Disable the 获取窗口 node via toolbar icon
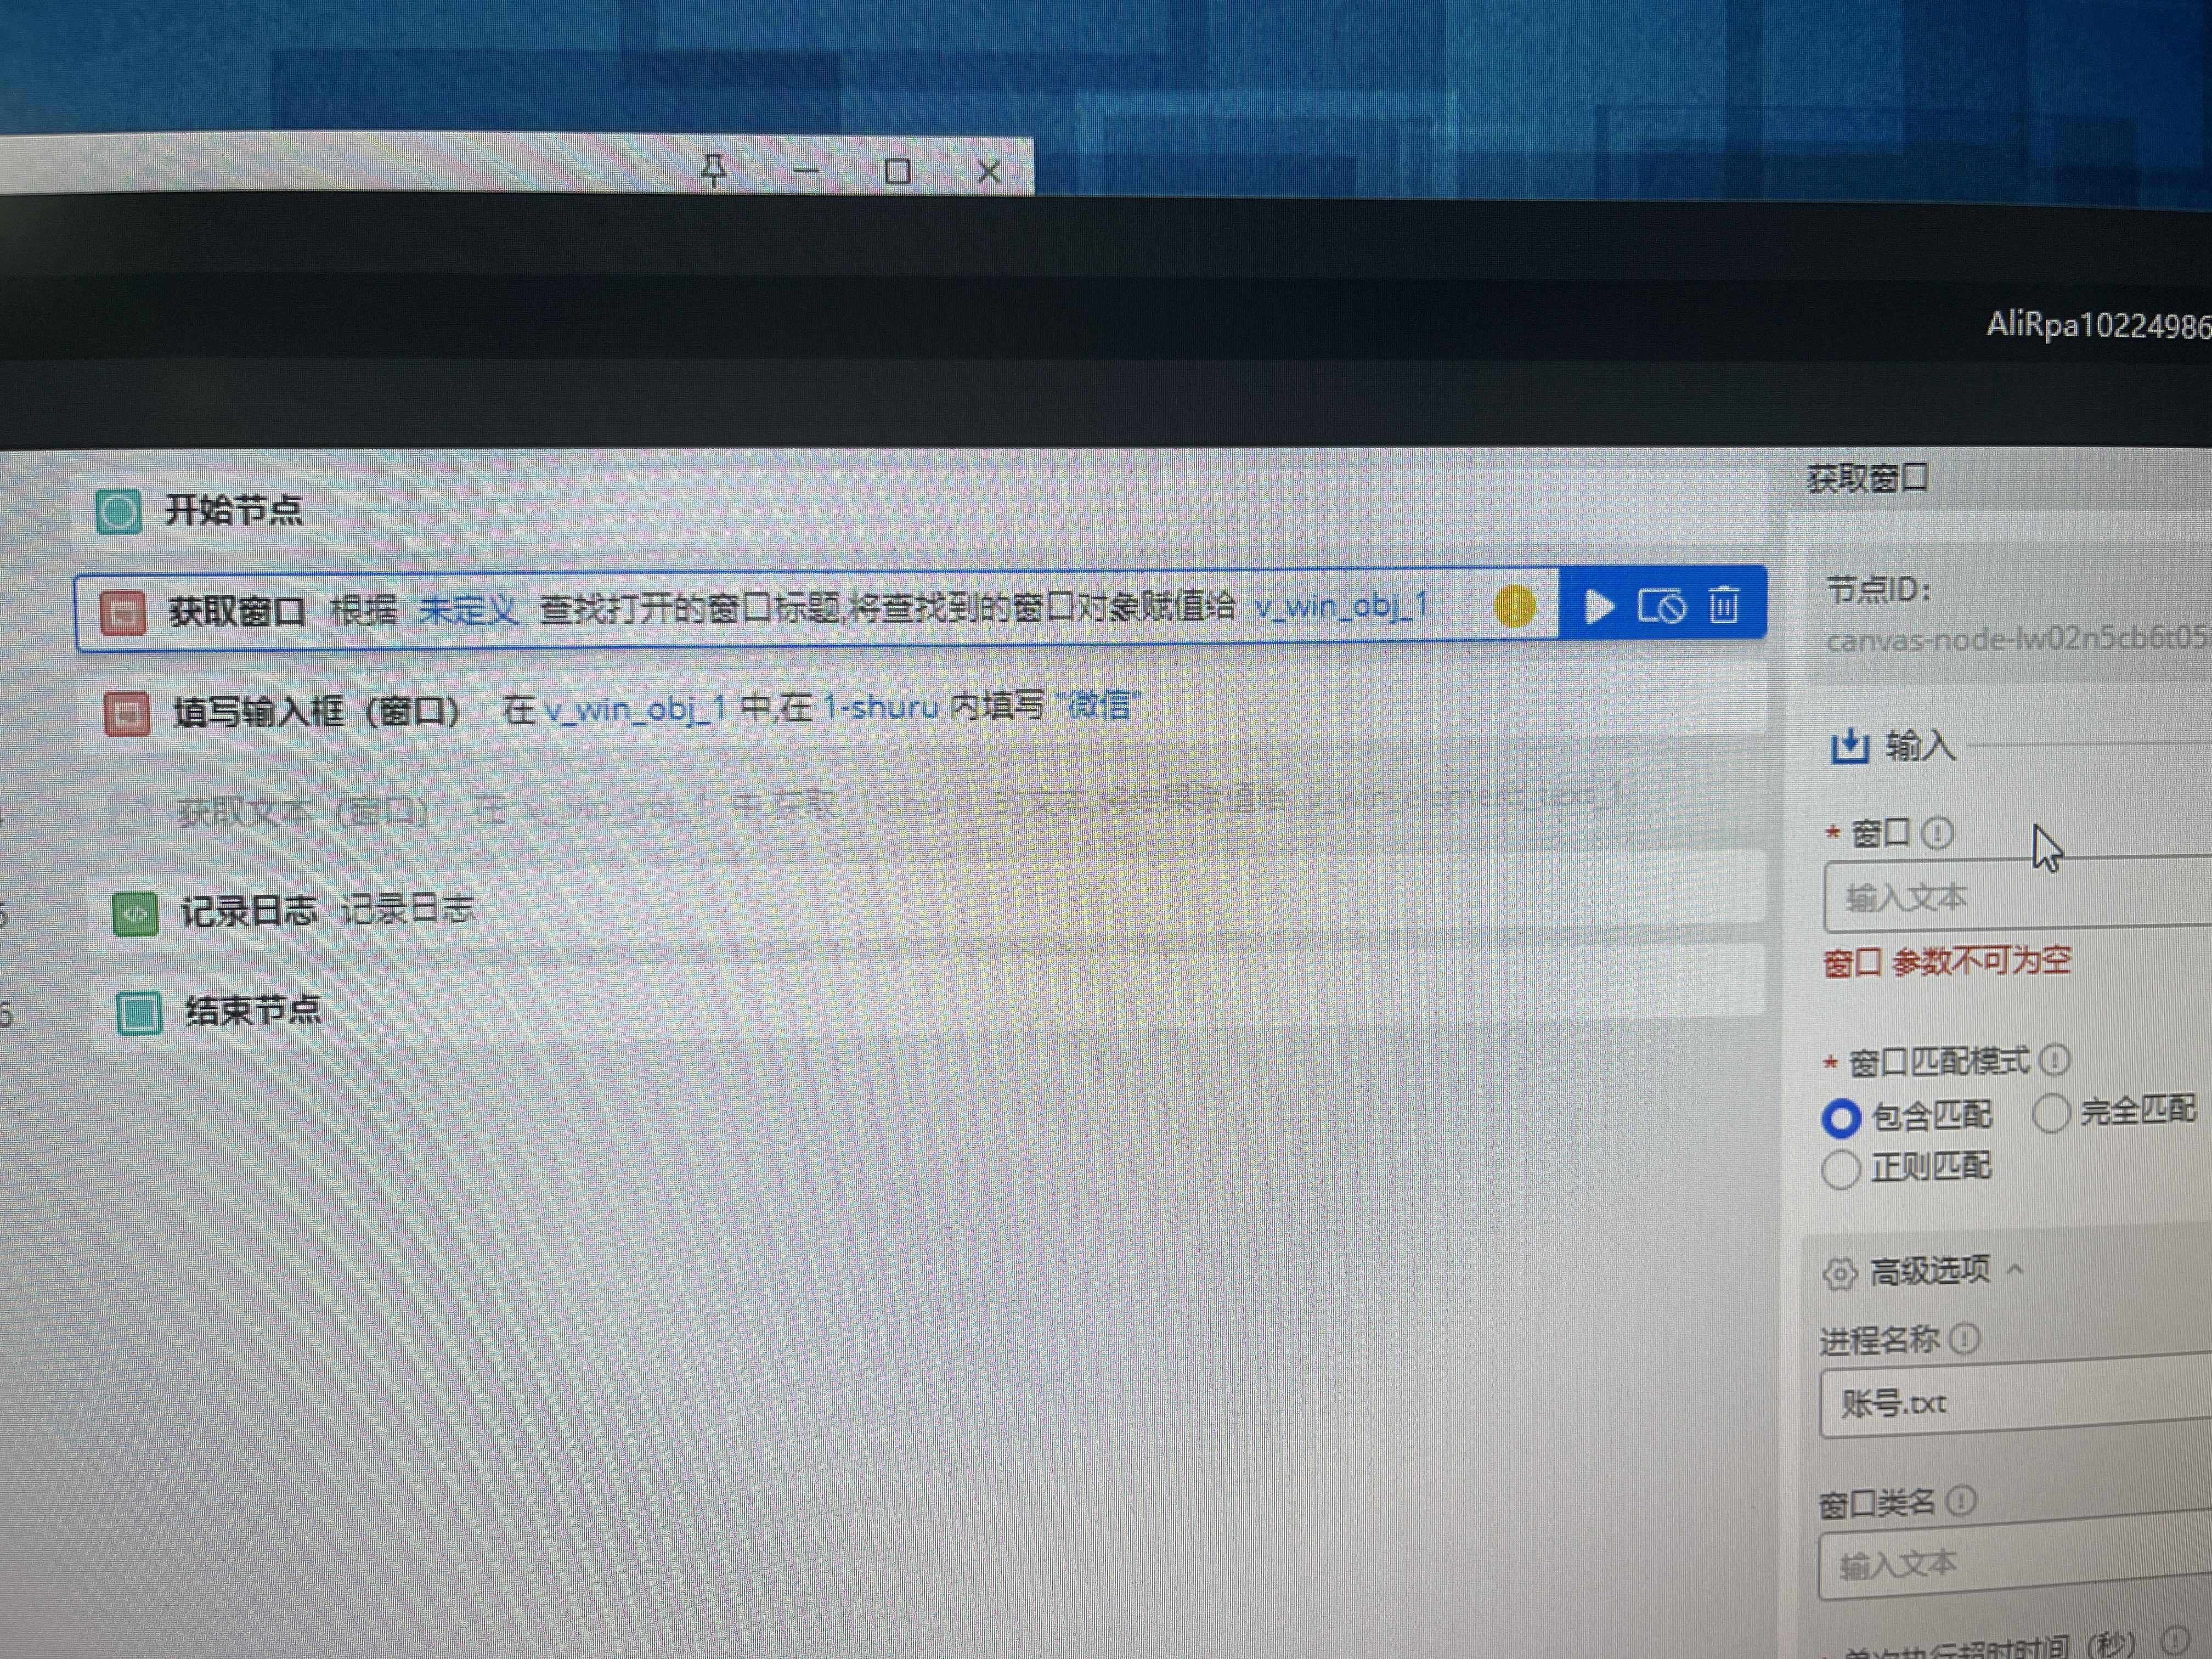The height and width of the screenshot is (1659, 2212). pyautogui.click(x=1661, y=606)
